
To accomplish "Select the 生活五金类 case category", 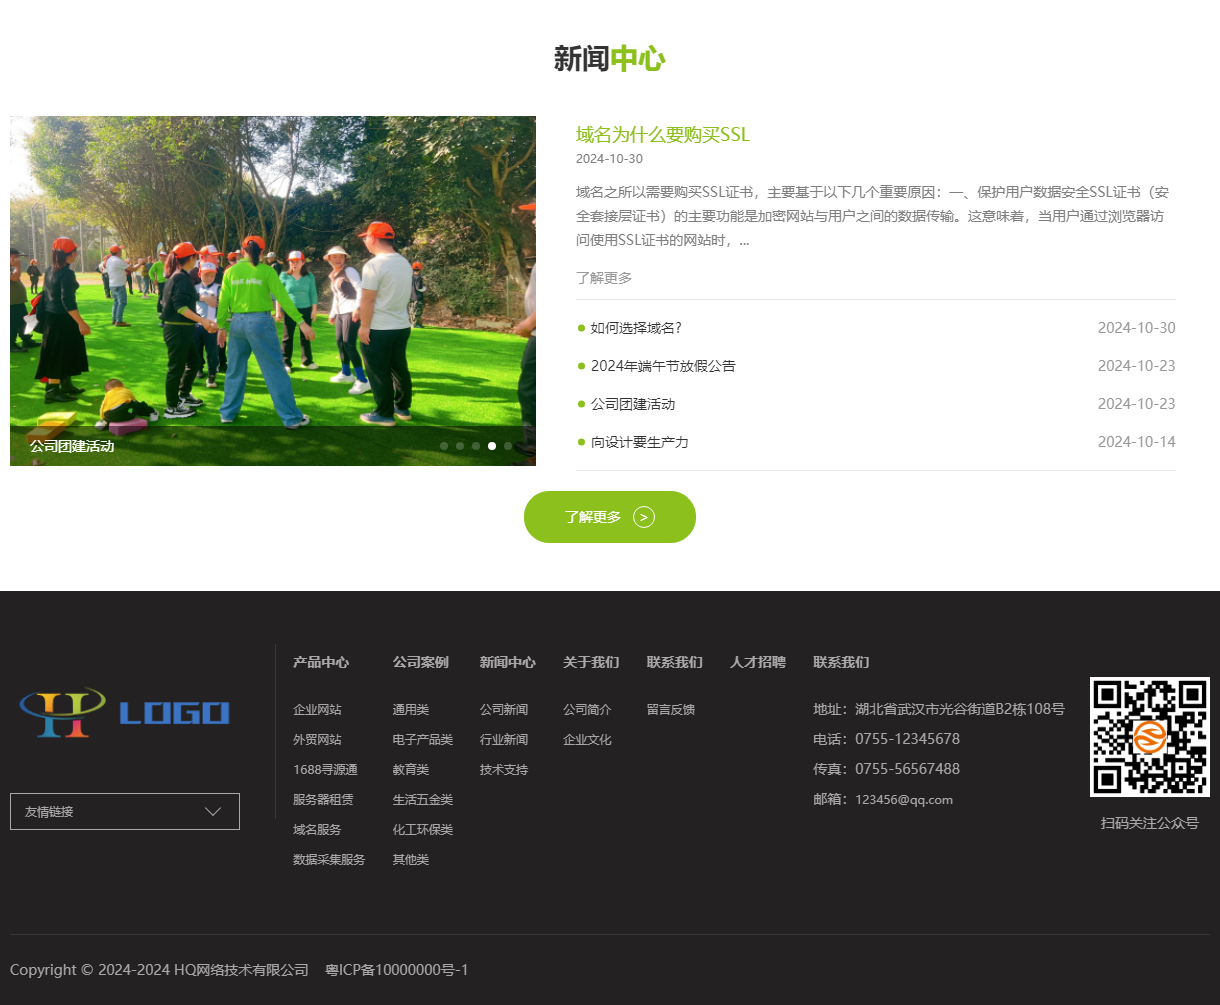I will tap(423, 800).
